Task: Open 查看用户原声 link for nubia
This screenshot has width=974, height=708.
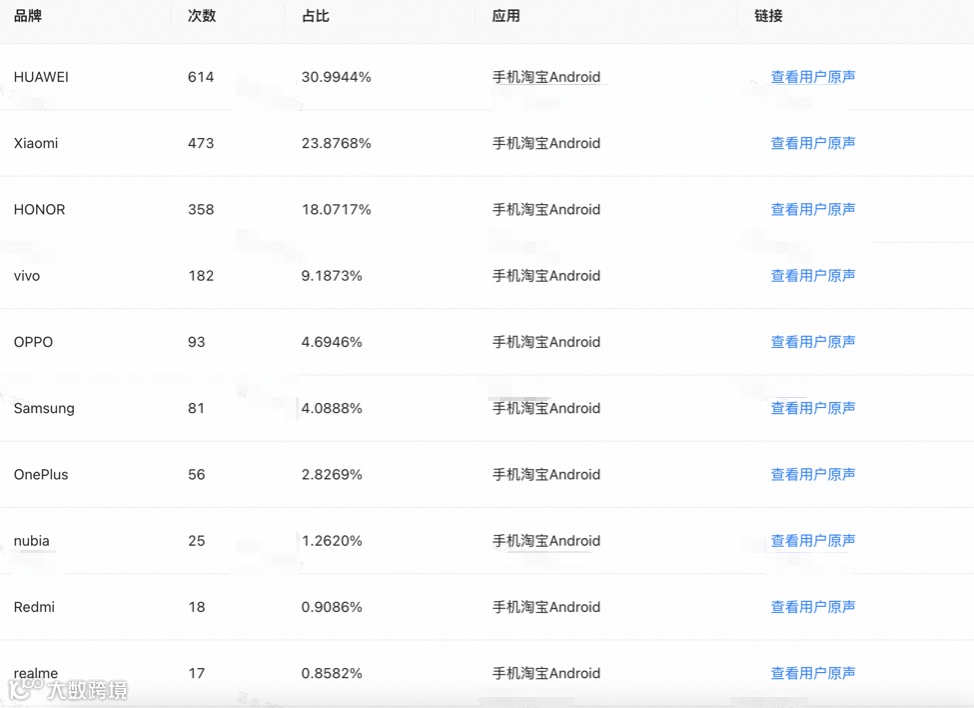Action: [812, 541]
